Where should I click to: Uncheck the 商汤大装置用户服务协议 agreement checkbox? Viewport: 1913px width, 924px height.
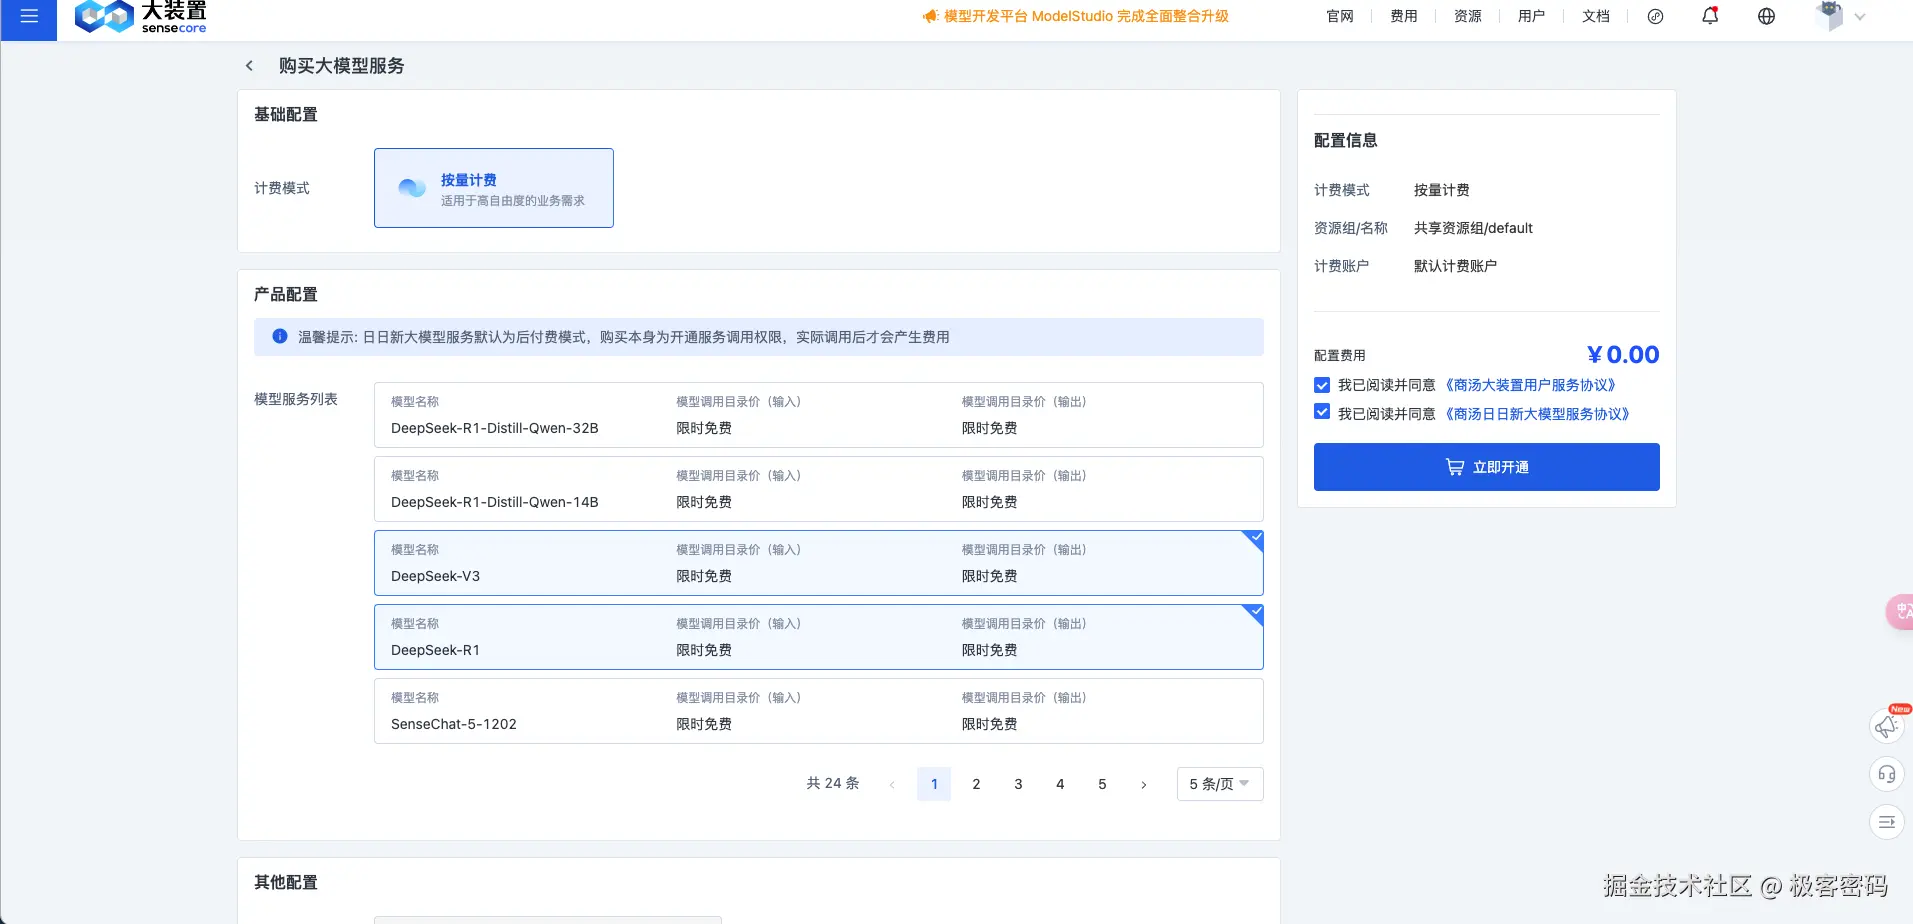tap(1321, 385)
